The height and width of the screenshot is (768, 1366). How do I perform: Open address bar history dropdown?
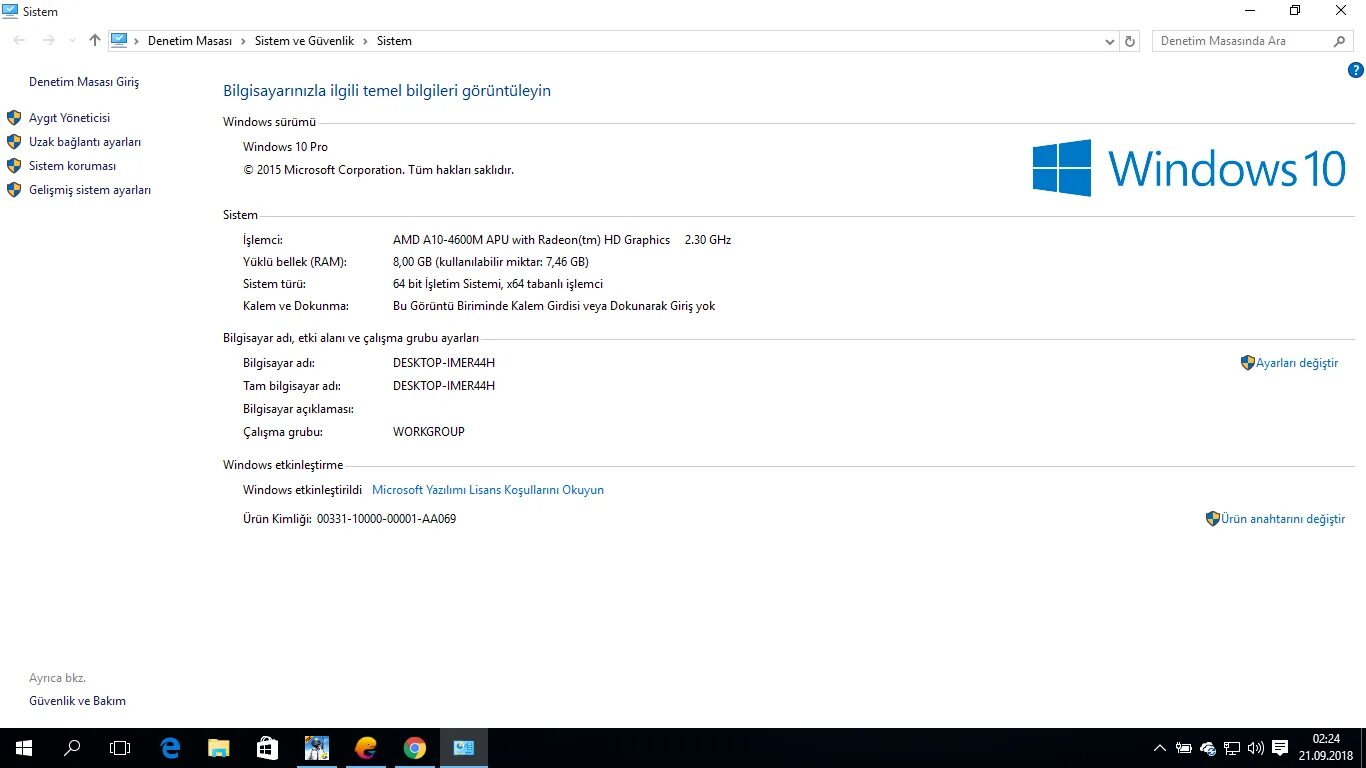1110,41
